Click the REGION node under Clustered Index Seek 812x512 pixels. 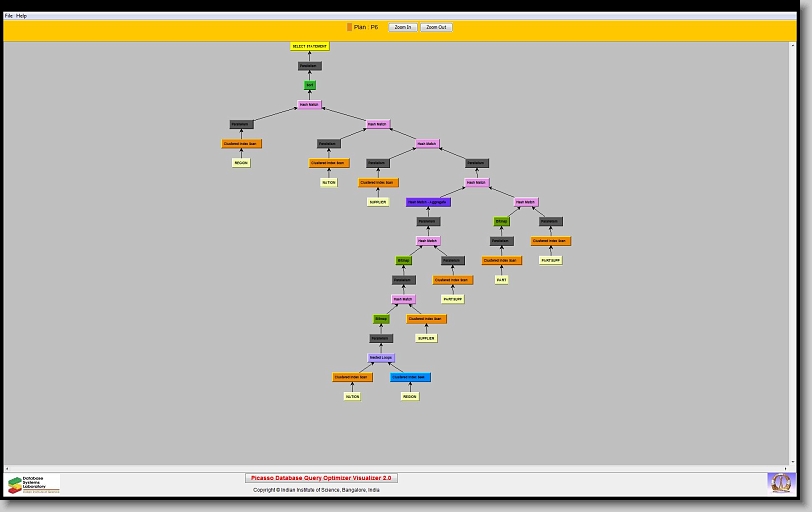(410, 396)
